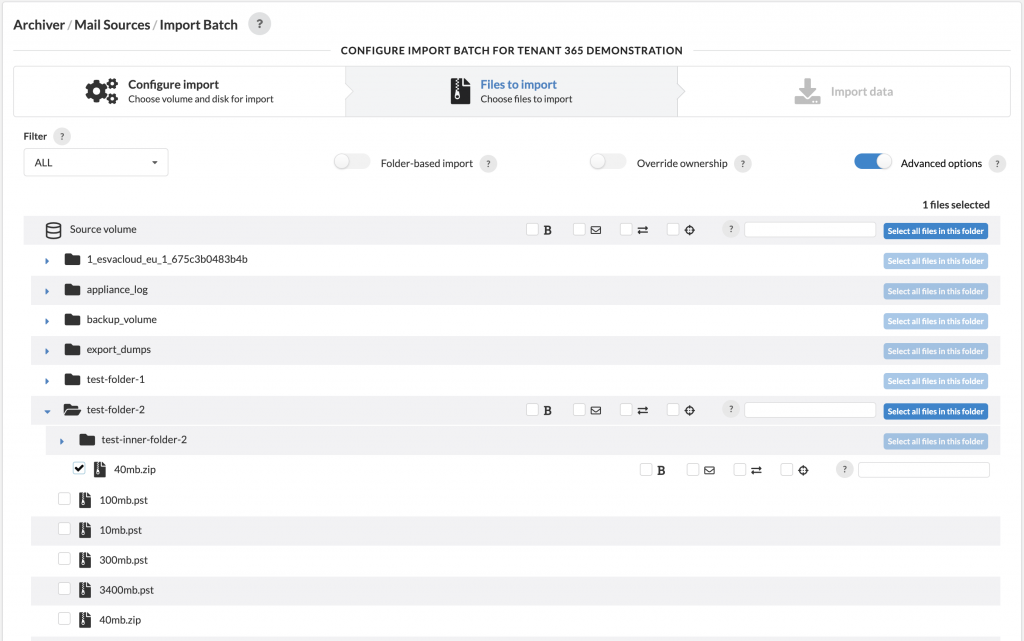Expand the export_dumps folder arrow
Viewport: 1024px width, 641px height.
point(47,351)
